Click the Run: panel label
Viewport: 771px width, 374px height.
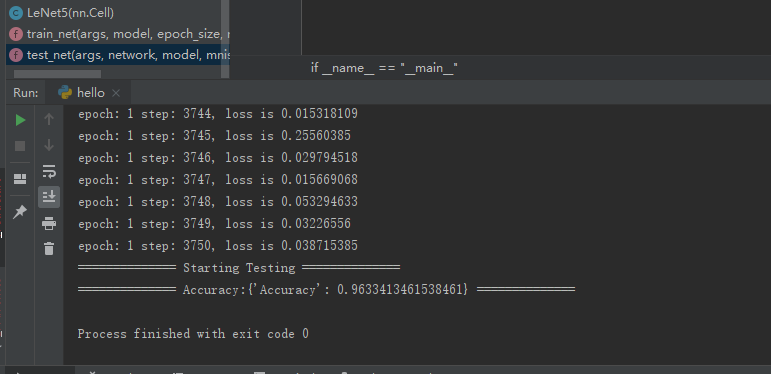pos(26,93)
